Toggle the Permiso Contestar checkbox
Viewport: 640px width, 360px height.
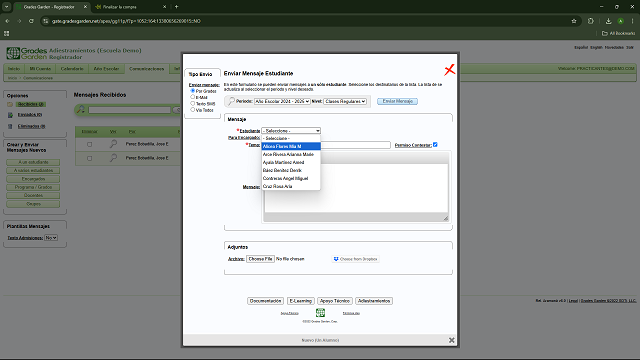435,144
